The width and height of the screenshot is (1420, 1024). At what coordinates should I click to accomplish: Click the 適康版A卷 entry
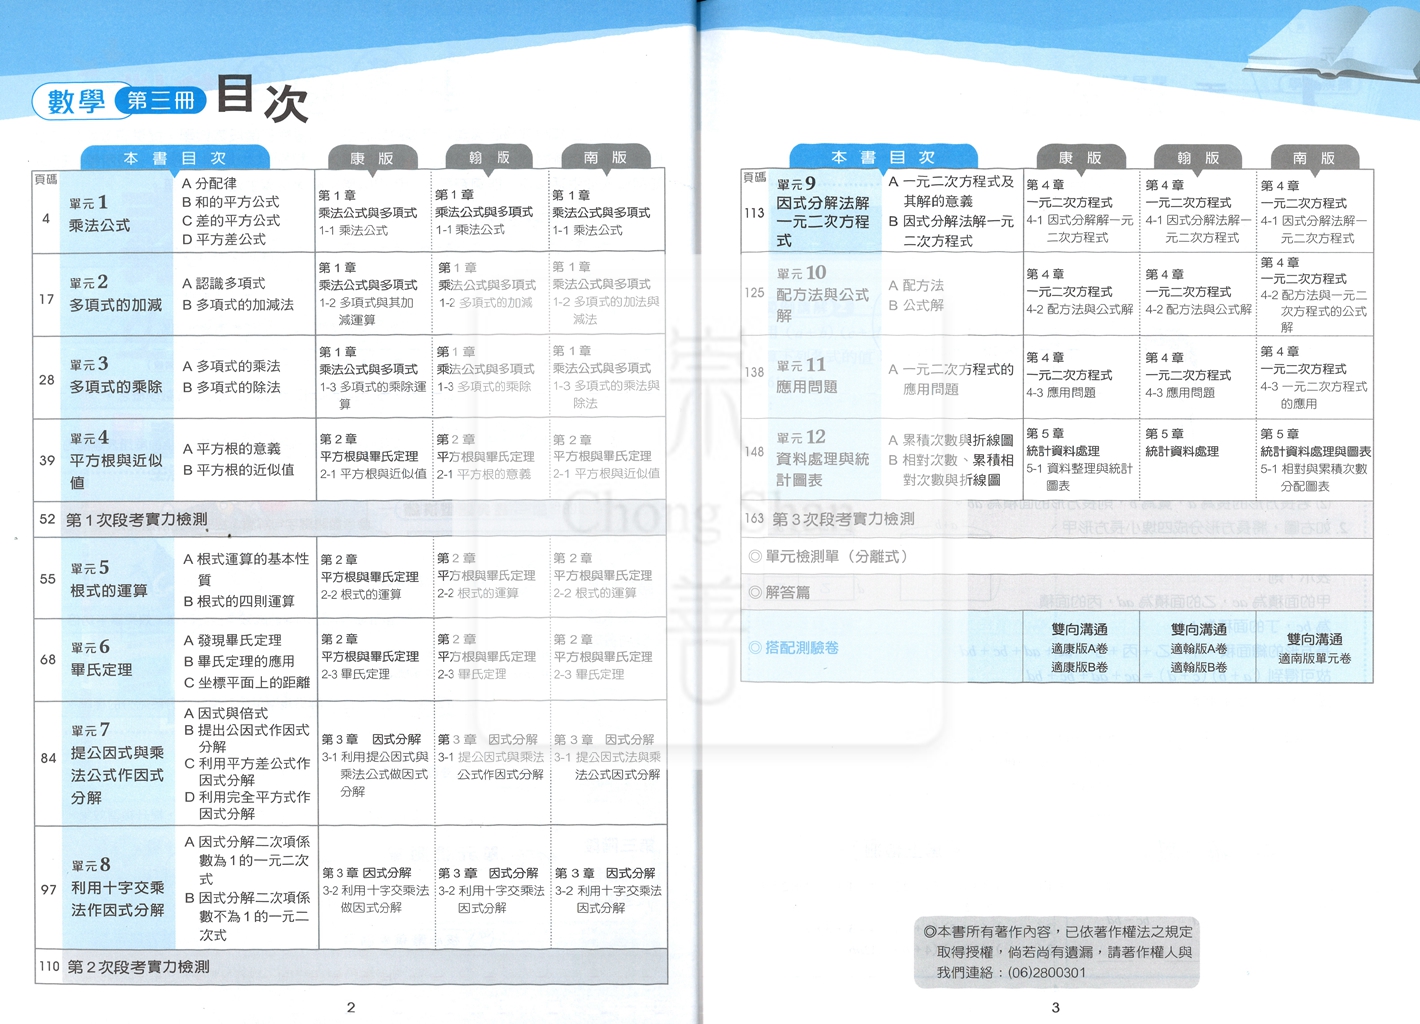click(x=1080, y=648)
